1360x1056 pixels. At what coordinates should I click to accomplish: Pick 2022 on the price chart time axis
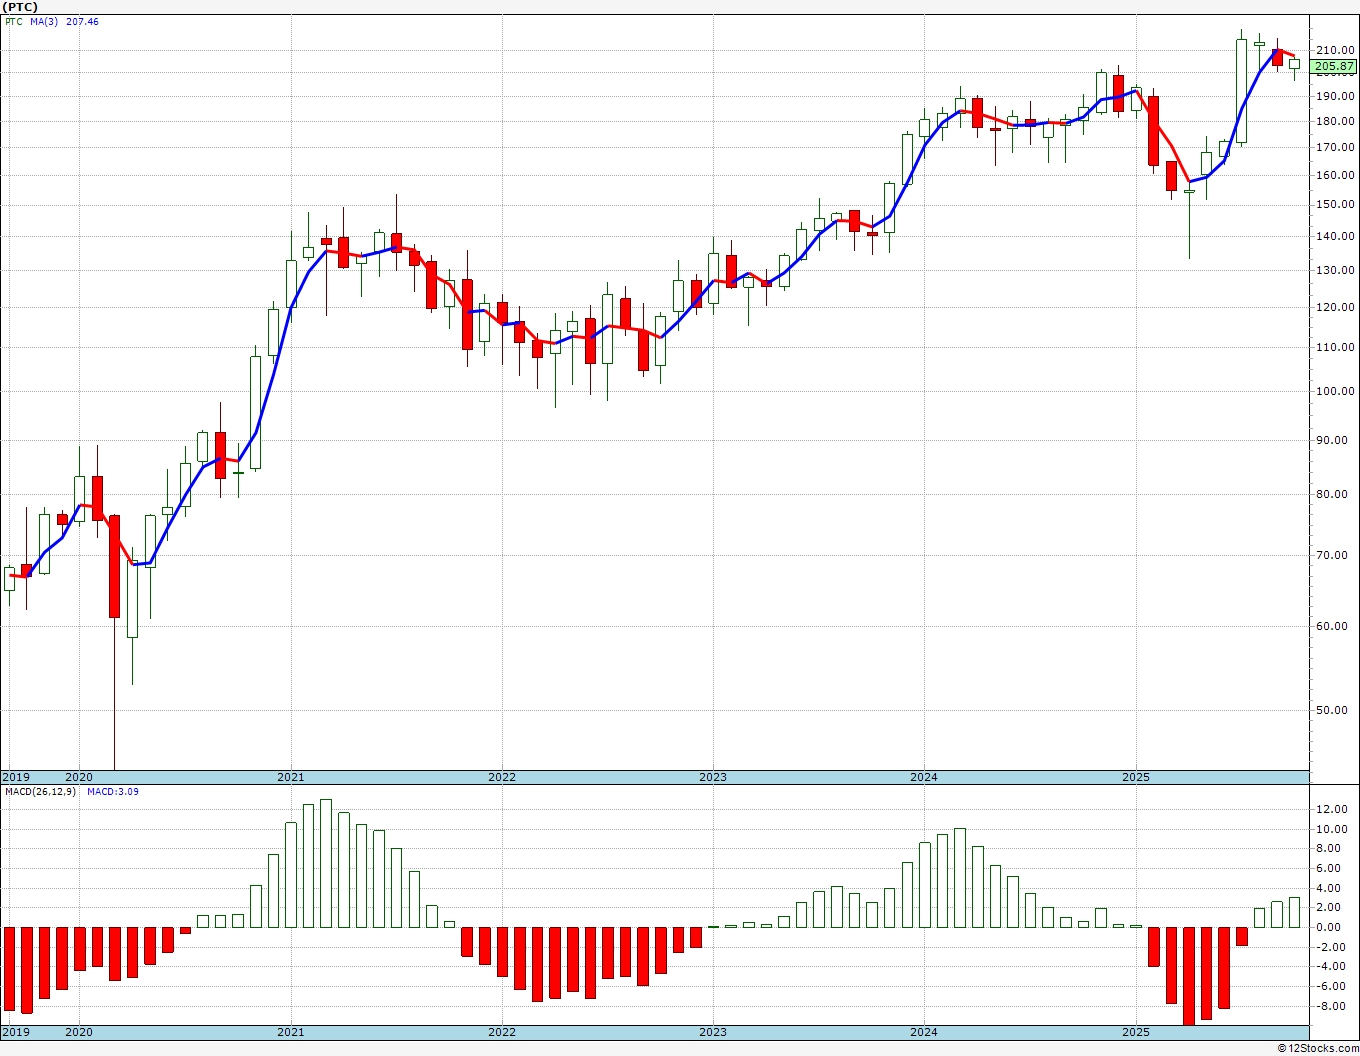[x=502, y=777]
